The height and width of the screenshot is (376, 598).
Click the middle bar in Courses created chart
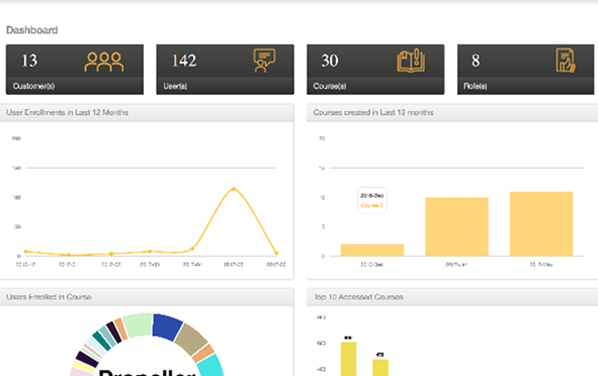coord(457,227)
